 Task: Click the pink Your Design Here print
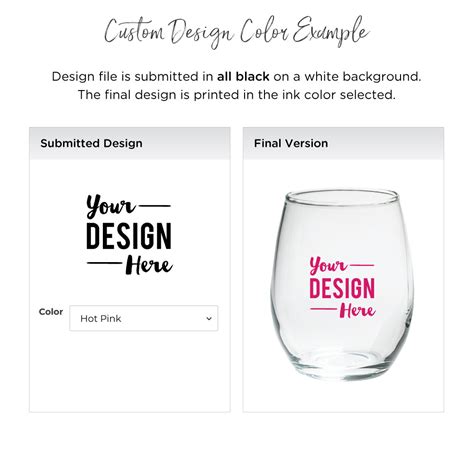click(x=342, y=287)
